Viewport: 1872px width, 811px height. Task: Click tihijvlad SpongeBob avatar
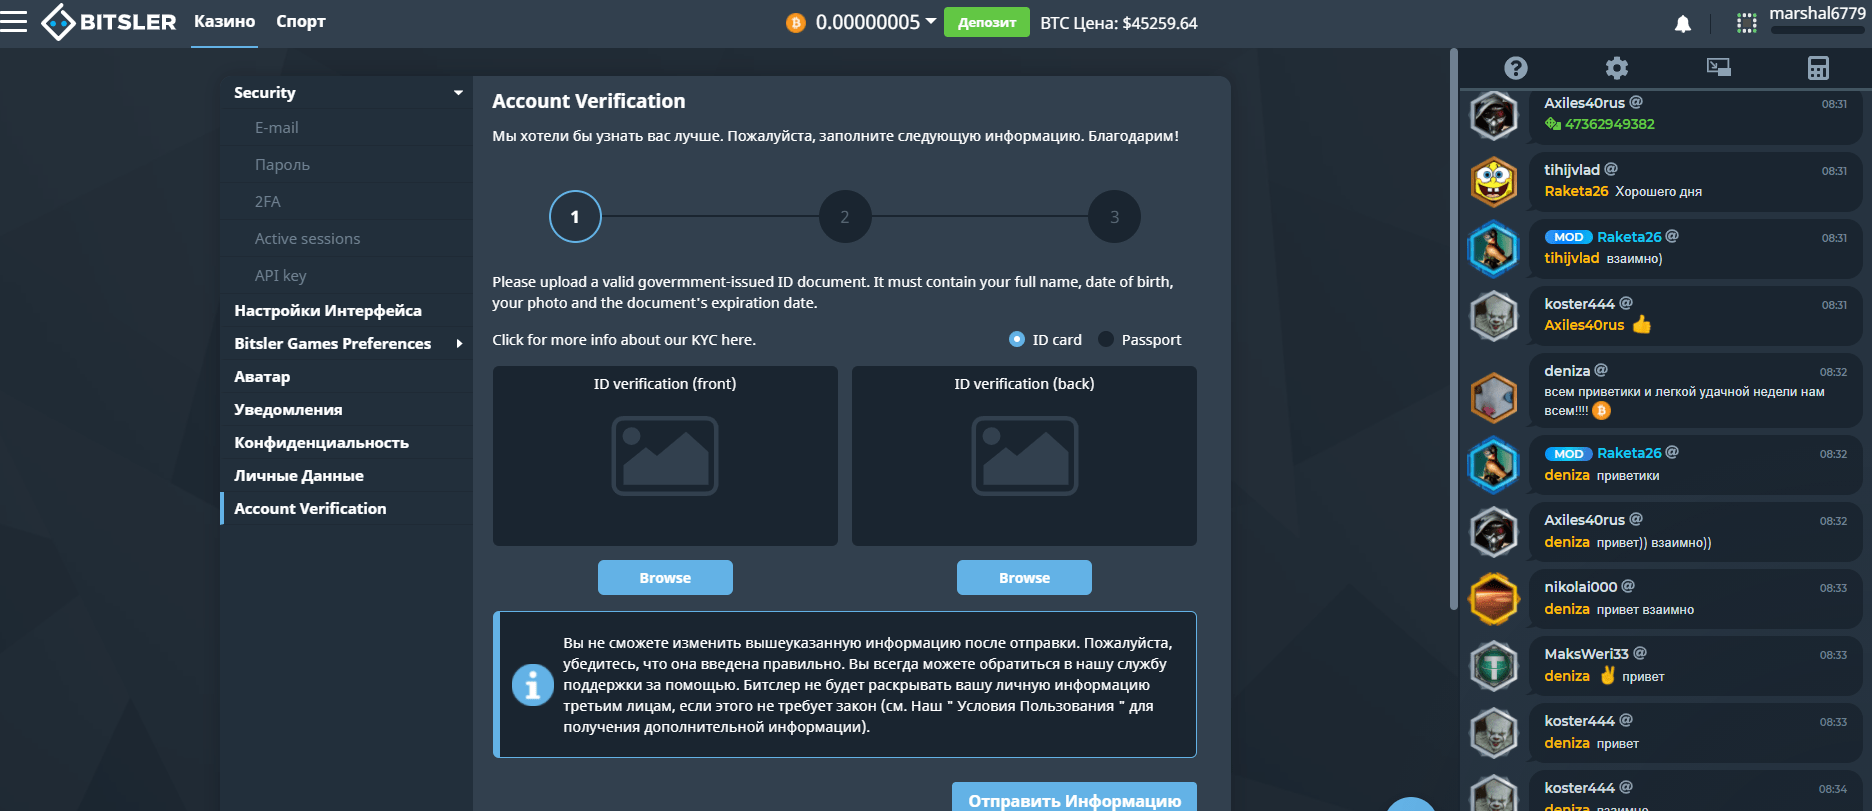[1494, 182]
